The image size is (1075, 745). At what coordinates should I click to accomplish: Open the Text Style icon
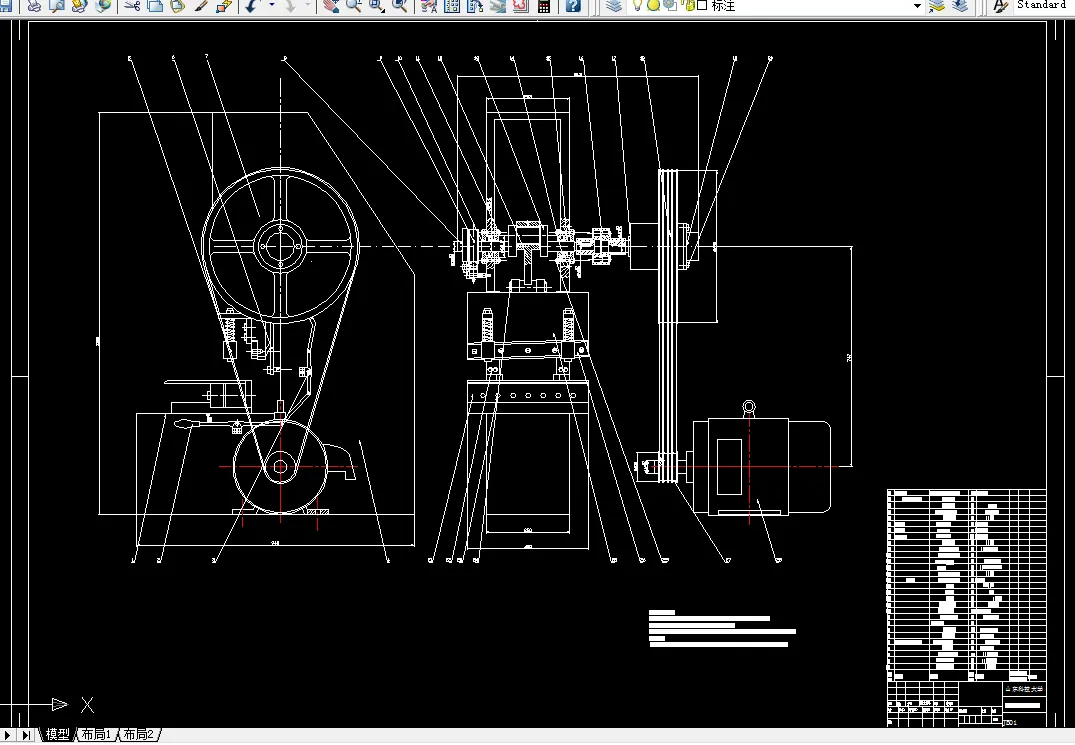point(1000,5)
